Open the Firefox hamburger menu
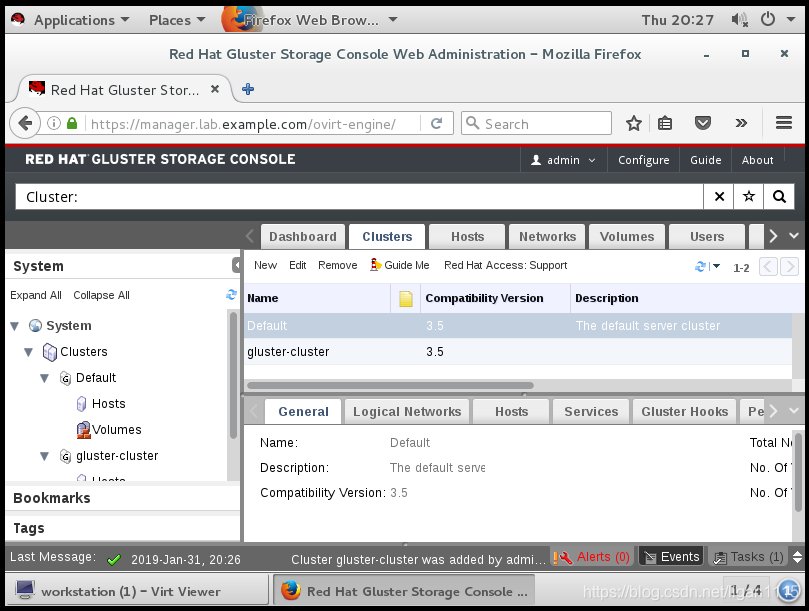The height and width of the screenshot is (611, 809). coord(784,123)
